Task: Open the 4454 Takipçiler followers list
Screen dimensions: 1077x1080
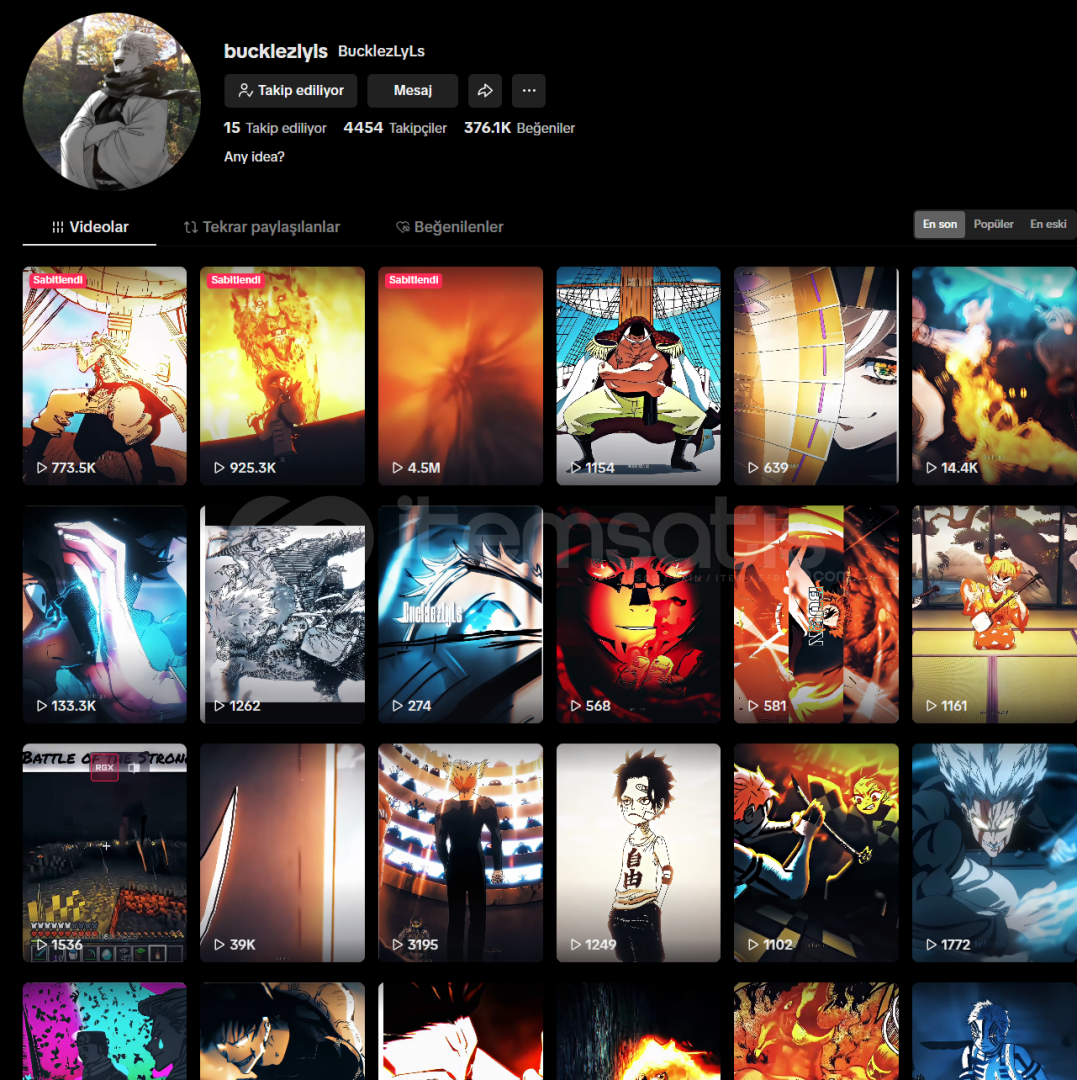Action: (x=395, y=128)
